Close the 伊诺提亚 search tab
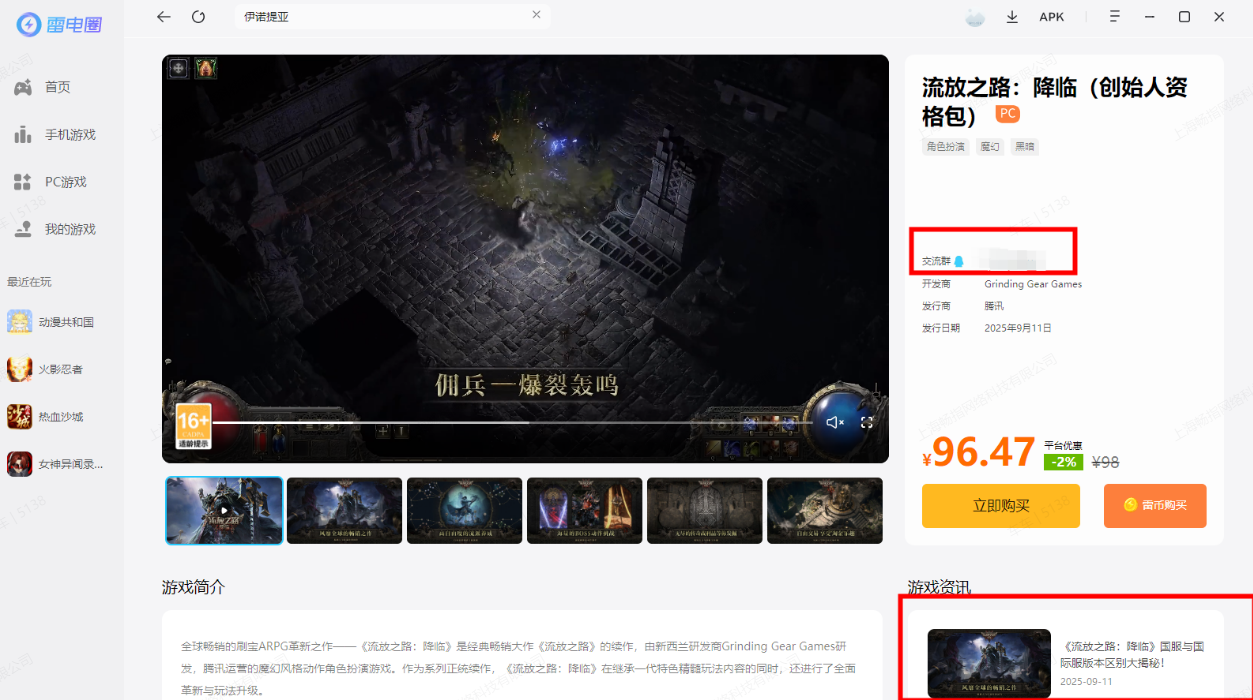The image size is (1253, 700). tap(536, 15)
